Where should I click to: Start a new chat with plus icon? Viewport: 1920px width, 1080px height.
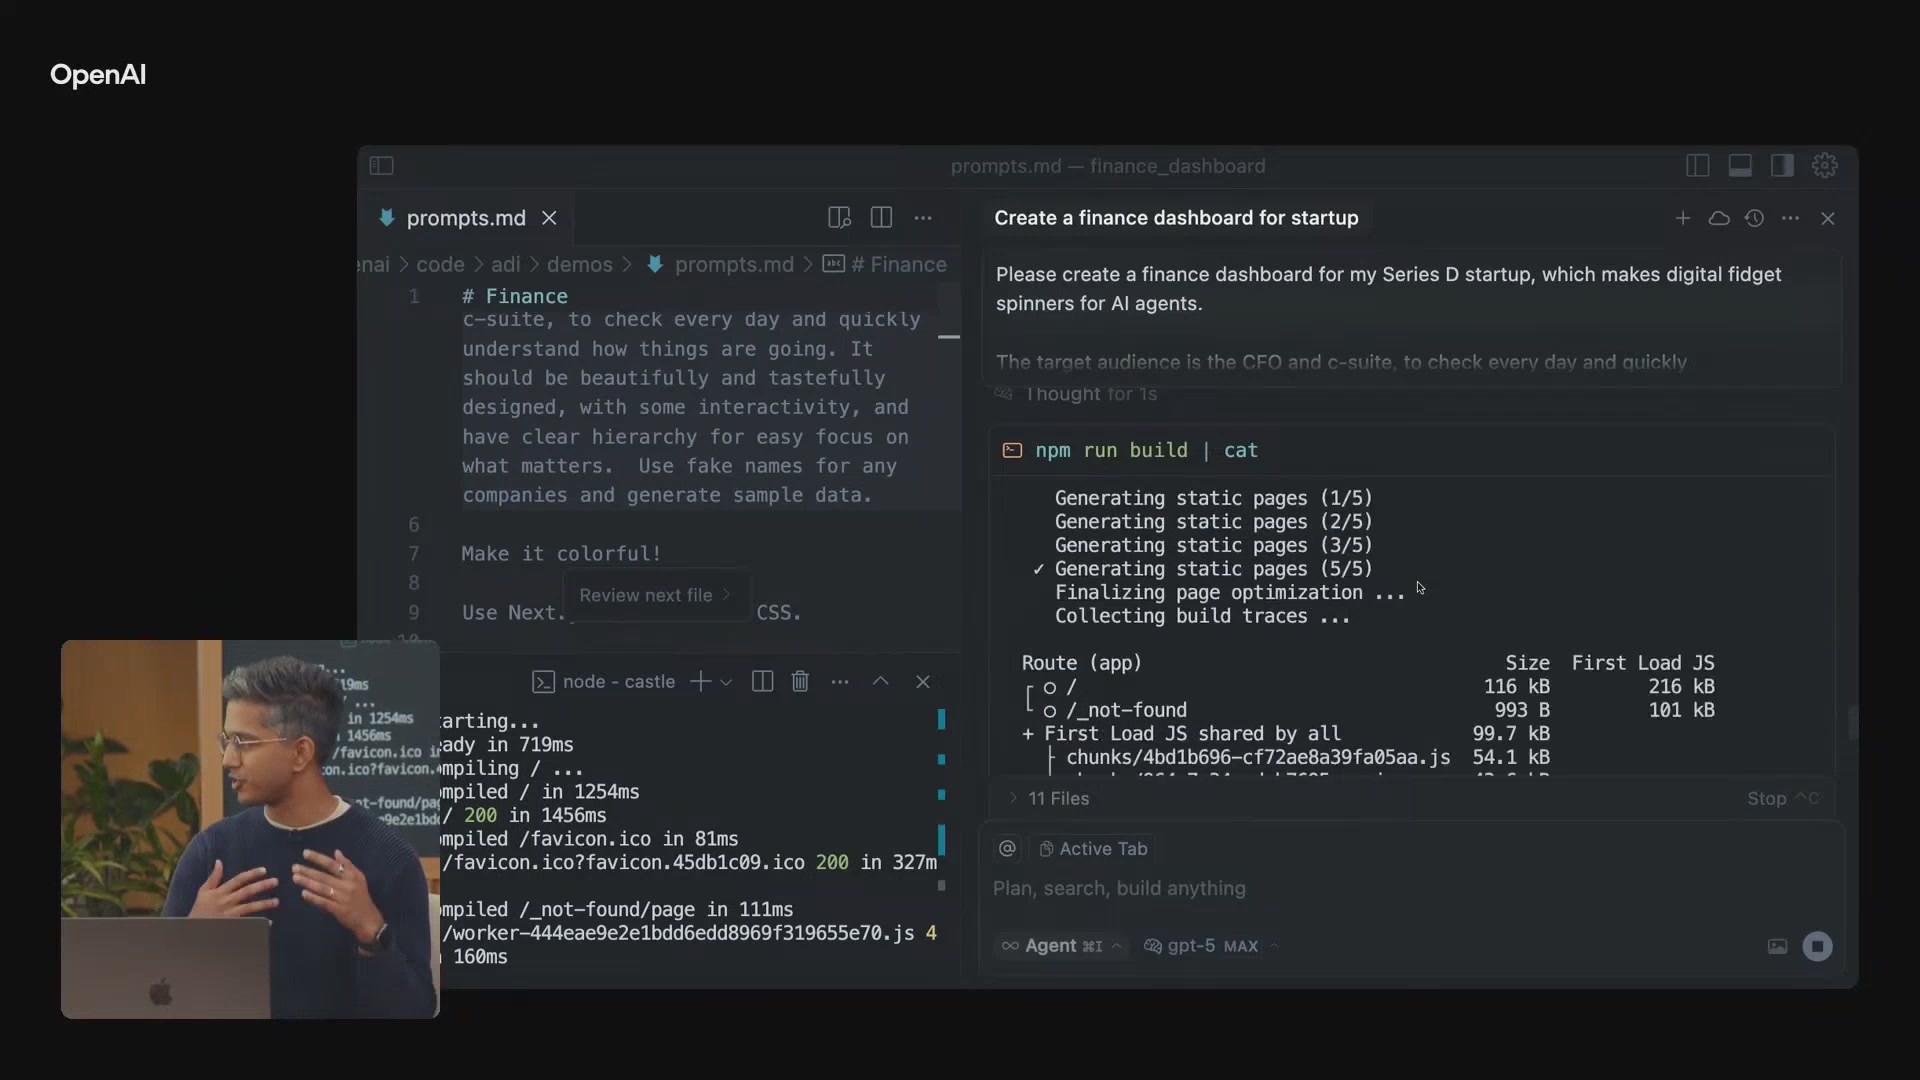[1683, 218]
